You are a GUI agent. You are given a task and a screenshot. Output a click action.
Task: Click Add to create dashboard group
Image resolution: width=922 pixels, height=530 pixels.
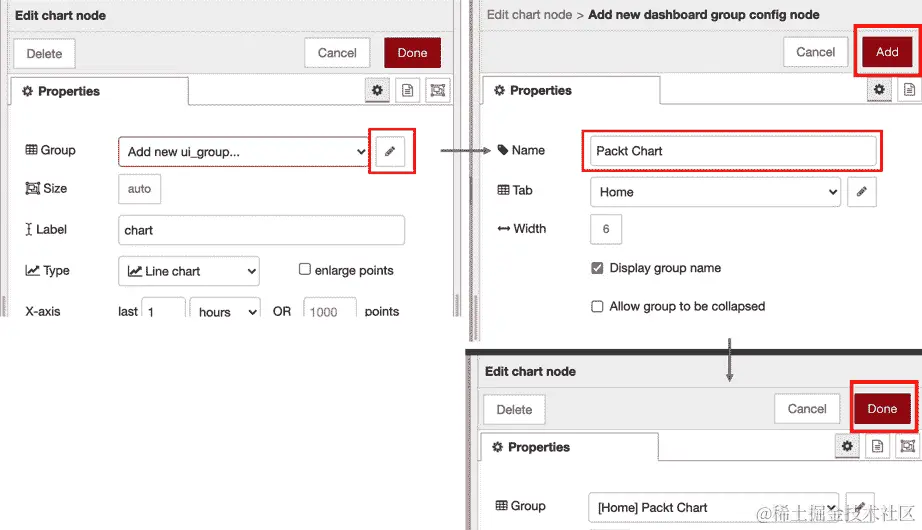point(887,52)
